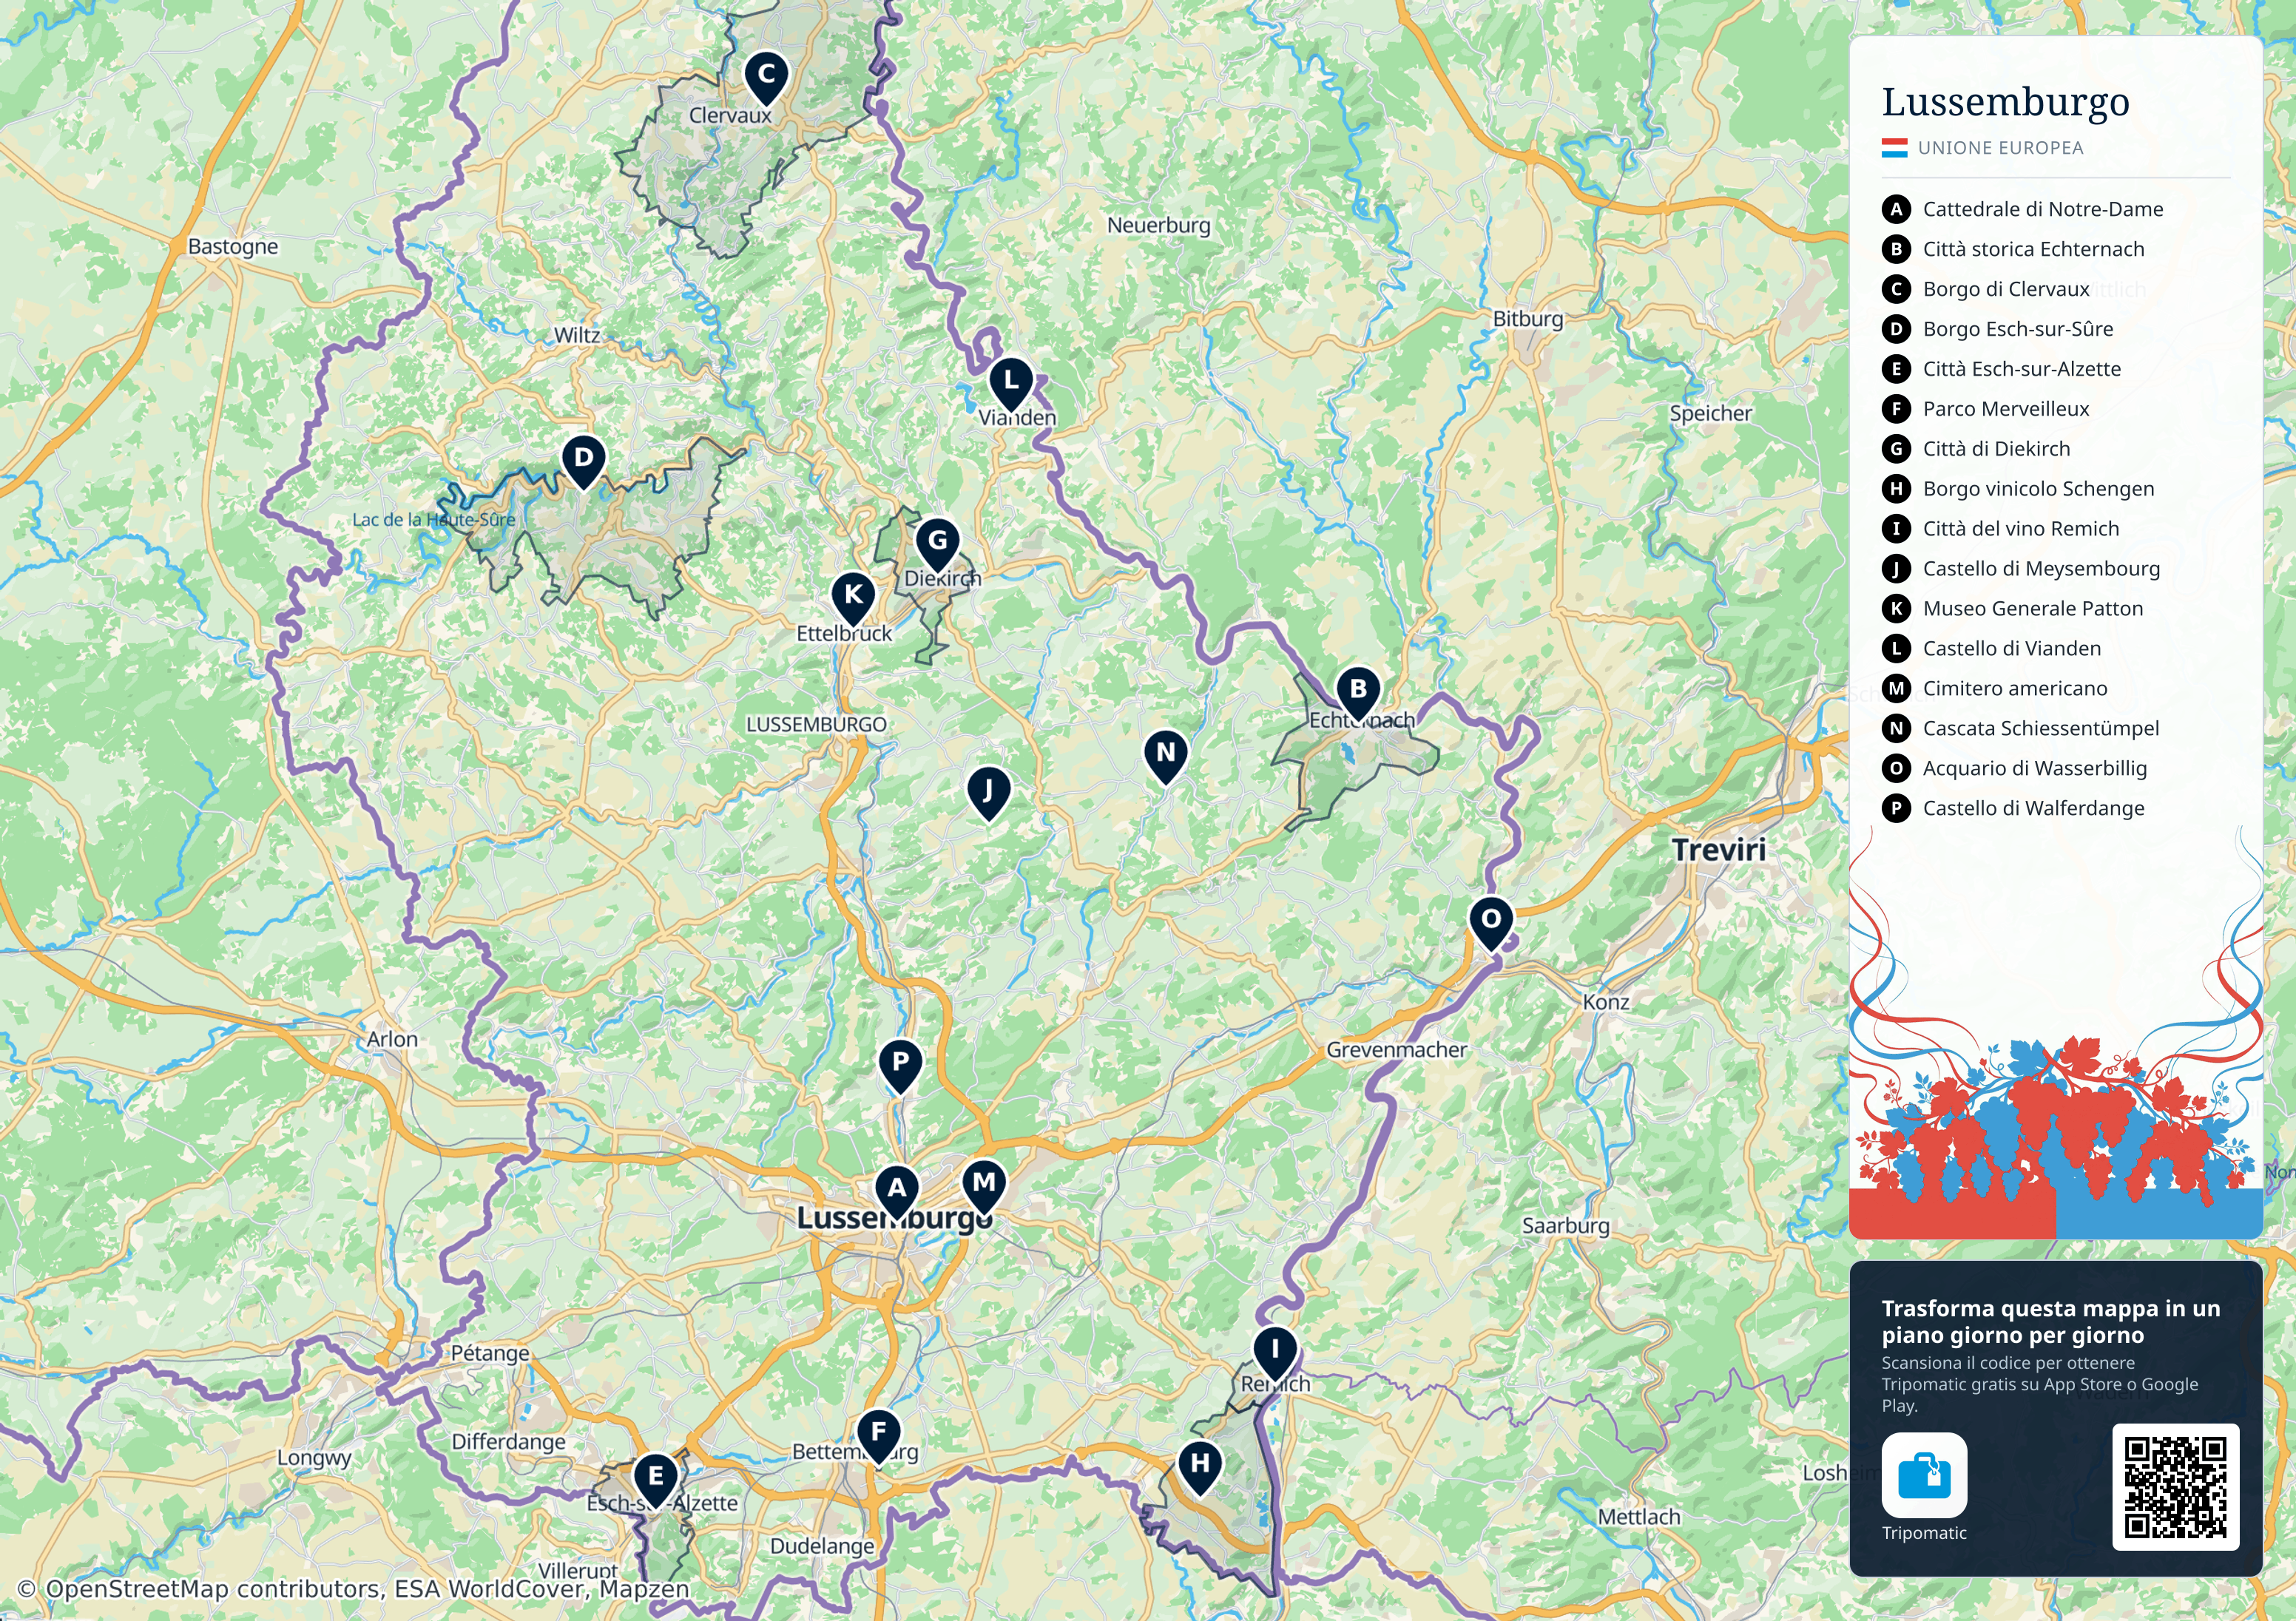Select Museo Generale Patton legend entry
2296x1621 pixels.
(2012, 609)
